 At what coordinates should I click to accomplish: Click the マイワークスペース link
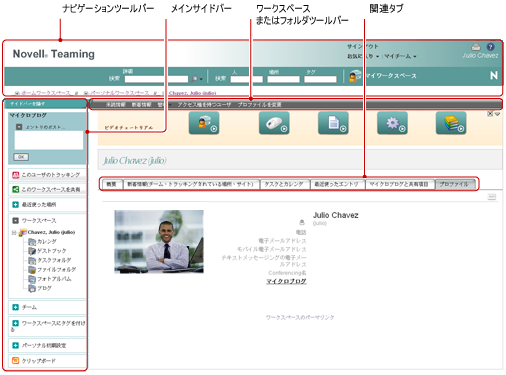(x=390, y=76)
